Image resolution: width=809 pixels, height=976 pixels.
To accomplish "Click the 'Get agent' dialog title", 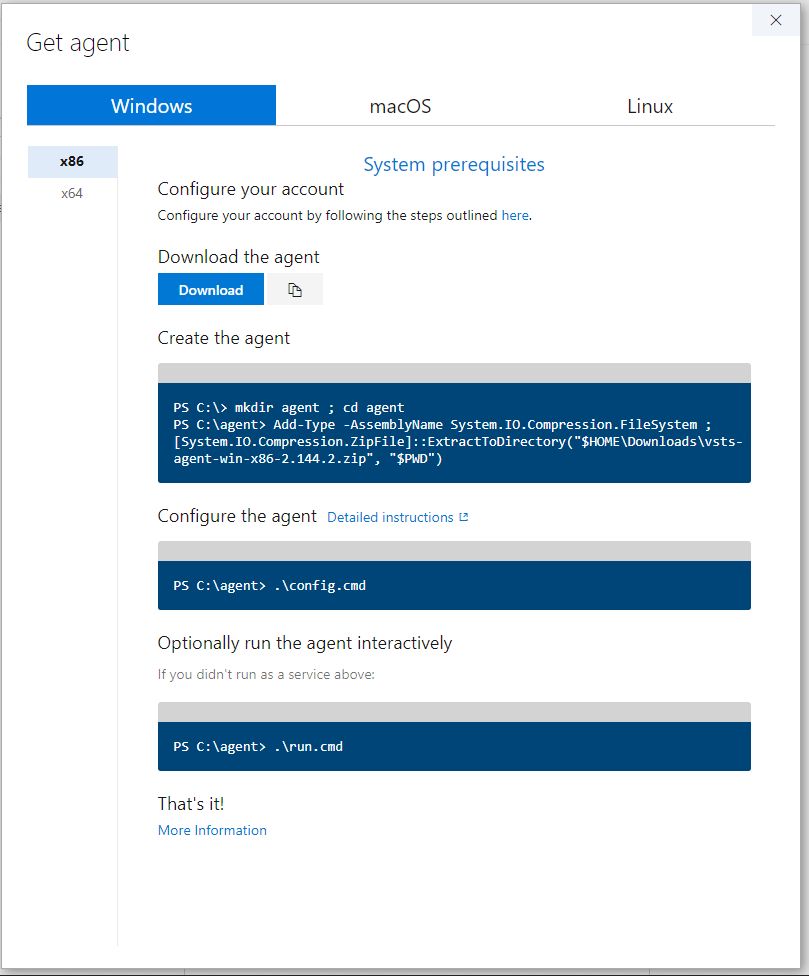I will click(x=78, y=44).
